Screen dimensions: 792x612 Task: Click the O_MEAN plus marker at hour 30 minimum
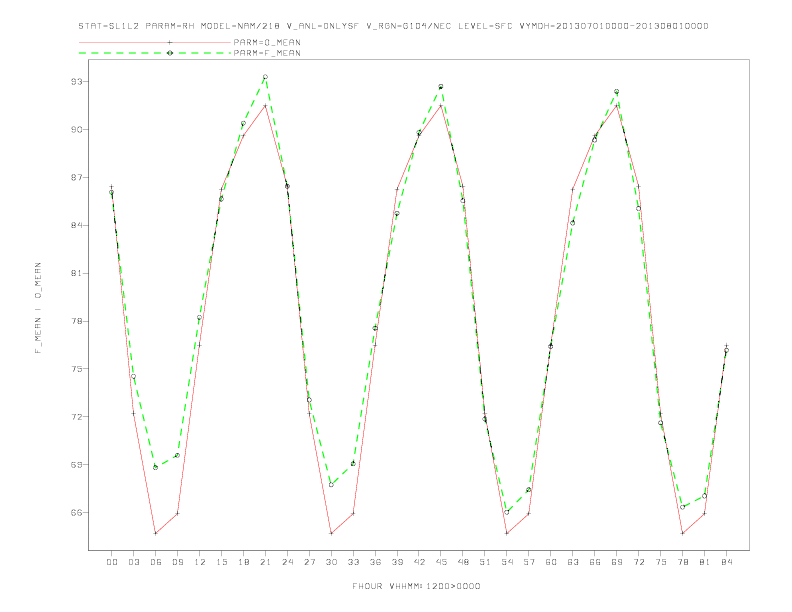click(x=331, y=533)
